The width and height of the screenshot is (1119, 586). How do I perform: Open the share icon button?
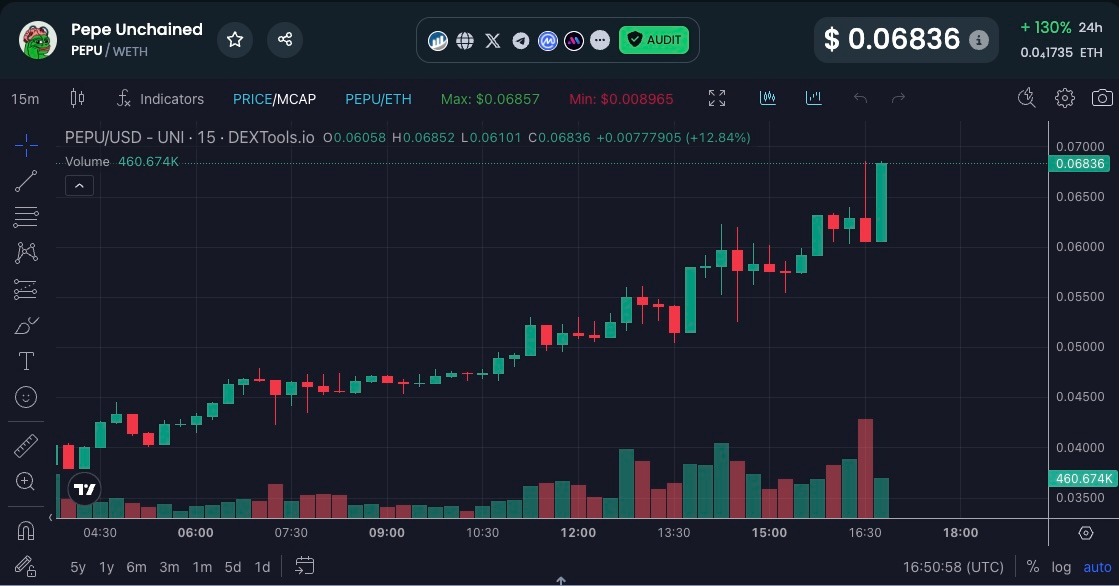click(285, 39)
